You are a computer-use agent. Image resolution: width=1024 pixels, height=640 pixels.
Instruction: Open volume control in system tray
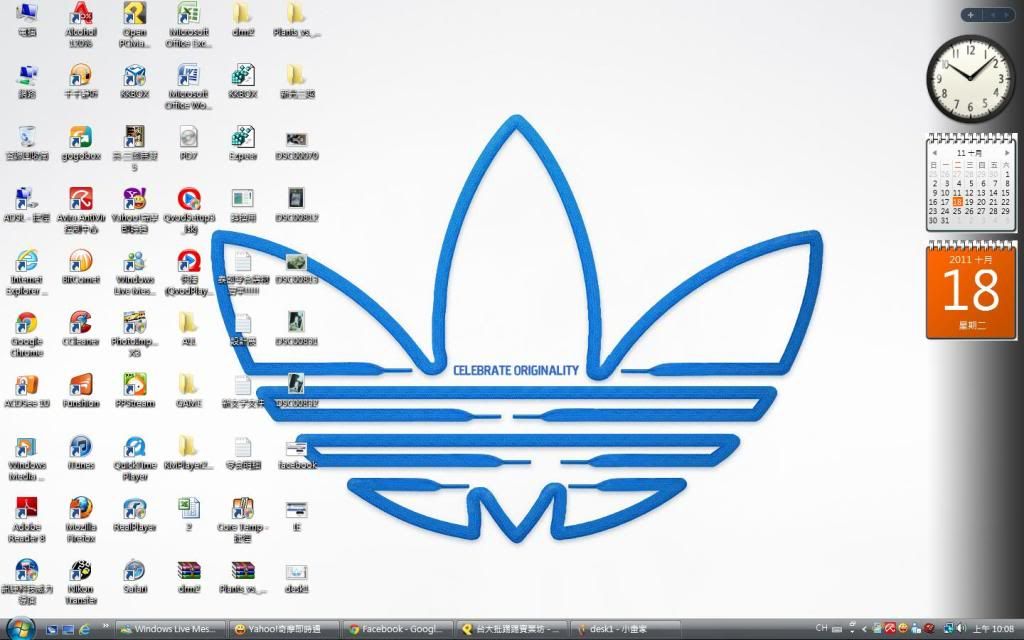tap(960, 628)
